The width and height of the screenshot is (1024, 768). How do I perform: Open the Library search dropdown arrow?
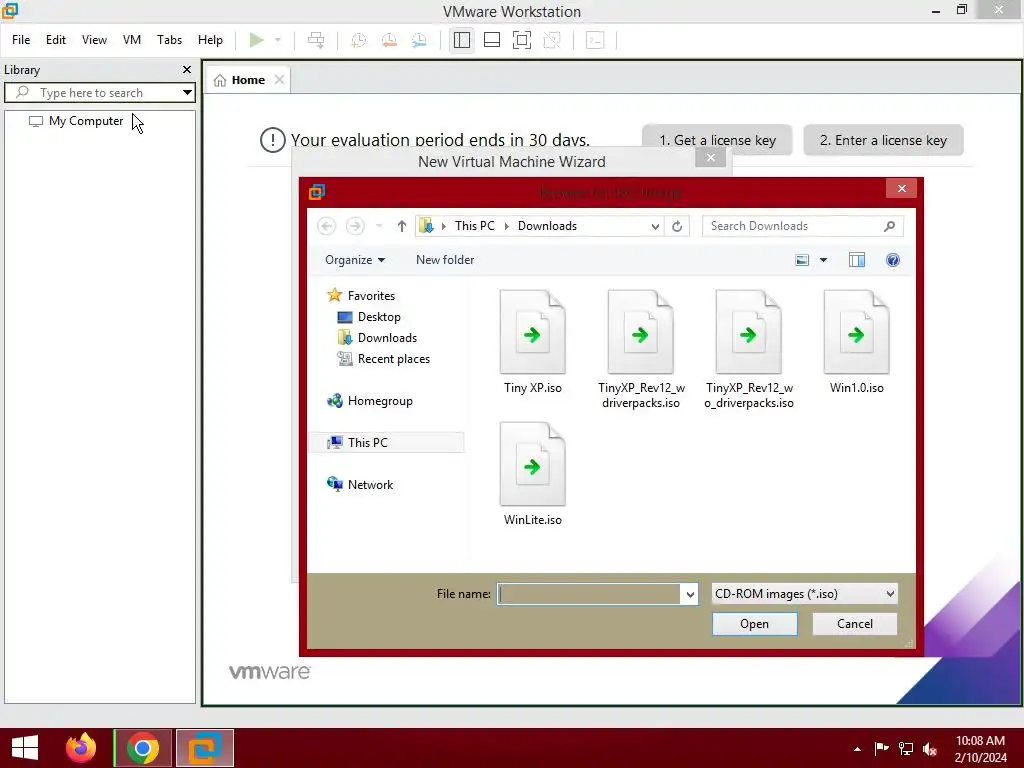tap(187, 93)
